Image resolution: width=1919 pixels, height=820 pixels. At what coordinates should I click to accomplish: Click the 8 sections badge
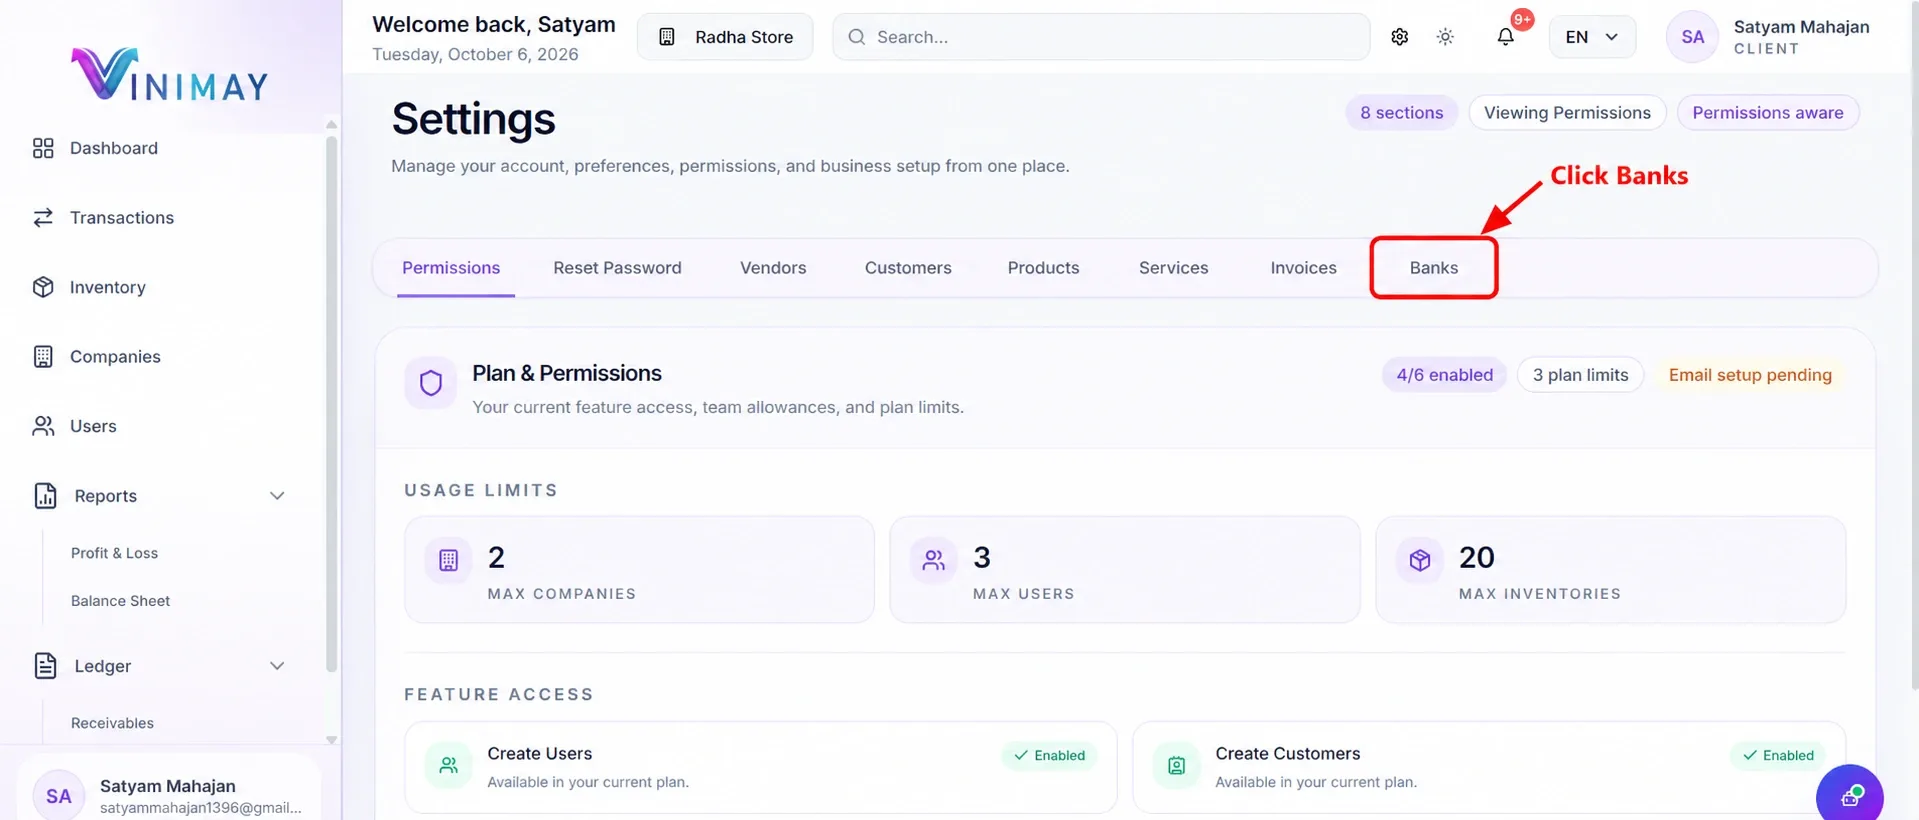(1401, 113)
